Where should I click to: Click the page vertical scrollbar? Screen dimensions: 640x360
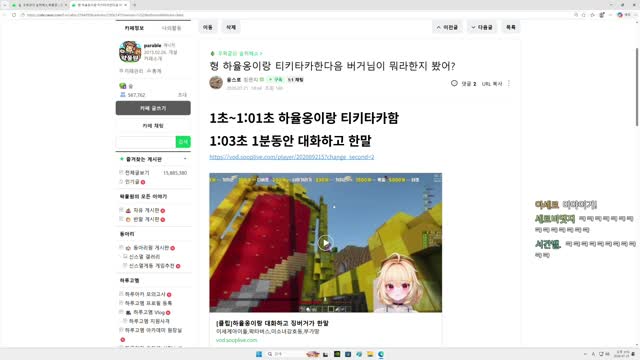coord(637,87)
